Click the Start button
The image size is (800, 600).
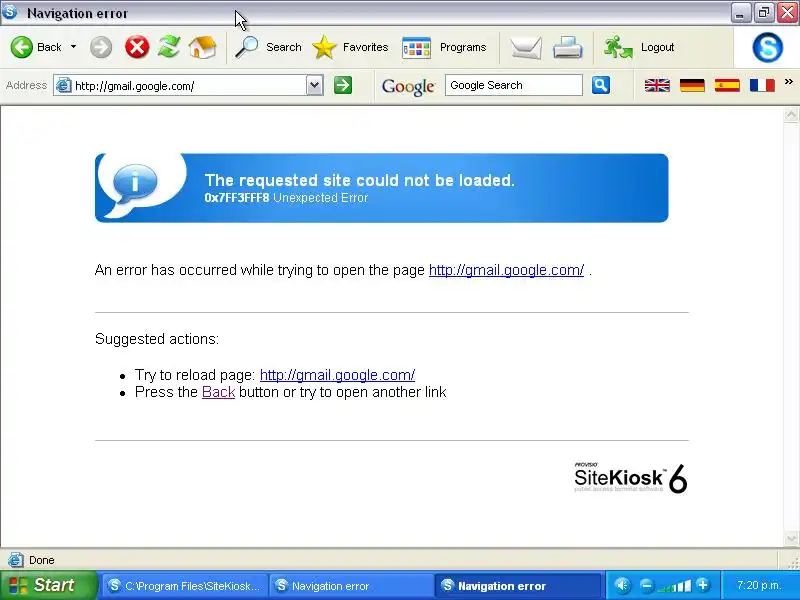coord(47,585)
